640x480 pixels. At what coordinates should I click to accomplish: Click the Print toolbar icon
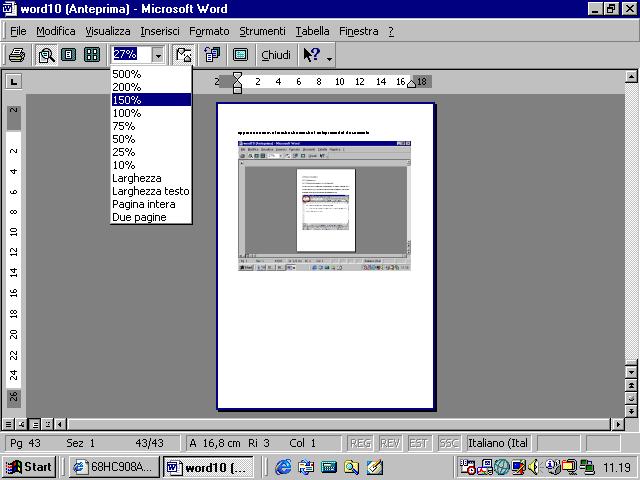point(17,55)
